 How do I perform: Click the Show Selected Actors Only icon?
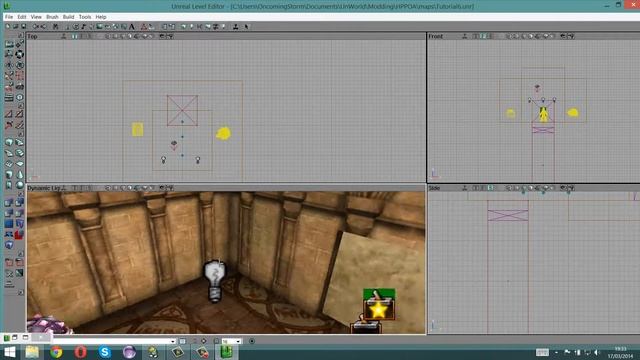[x=9, y=263]
